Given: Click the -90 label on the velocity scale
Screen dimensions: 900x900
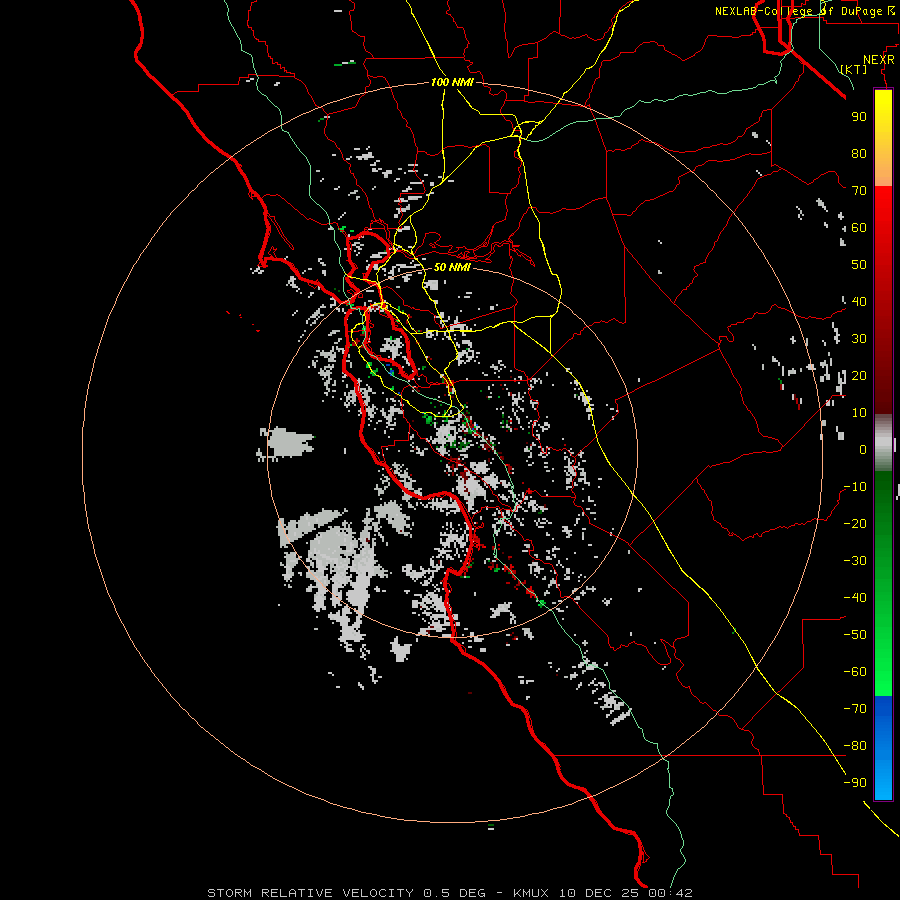Looking at the screenshot, I should [x=855, y=783].
